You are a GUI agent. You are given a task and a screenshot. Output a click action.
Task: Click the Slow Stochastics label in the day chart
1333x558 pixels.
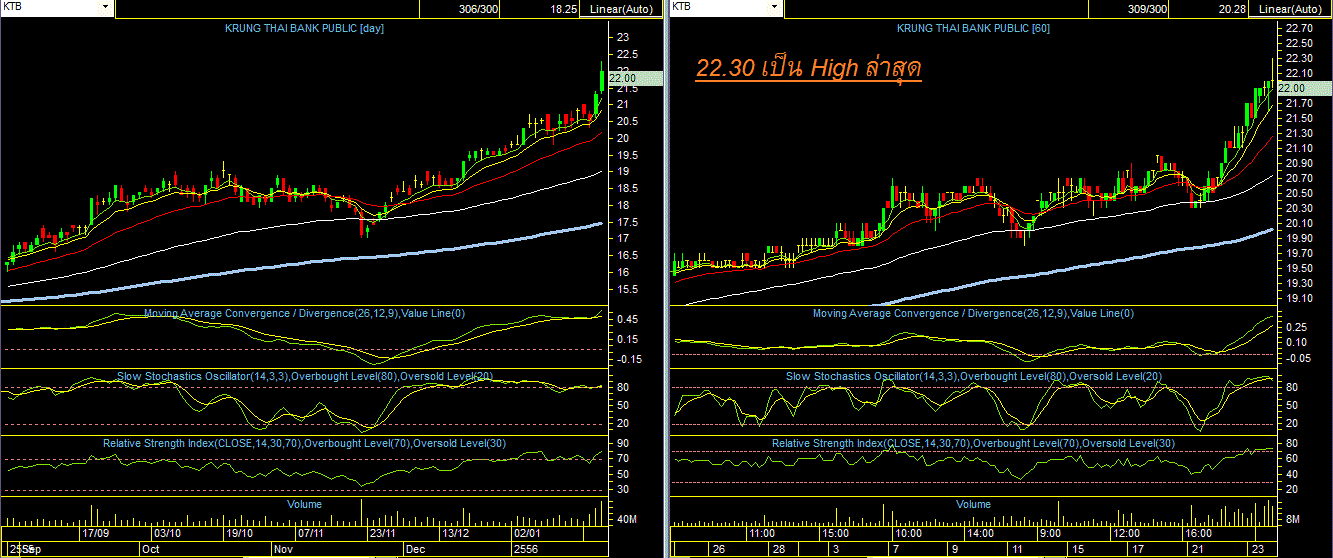(304, 376)
